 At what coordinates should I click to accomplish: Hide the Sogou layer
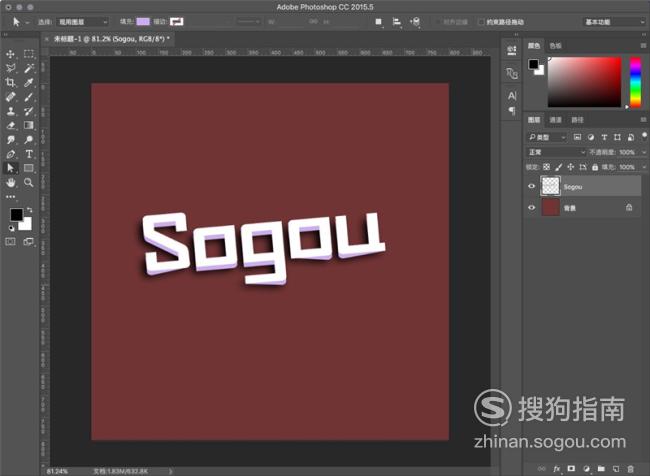pyautogui.click(x=531, y=186)
